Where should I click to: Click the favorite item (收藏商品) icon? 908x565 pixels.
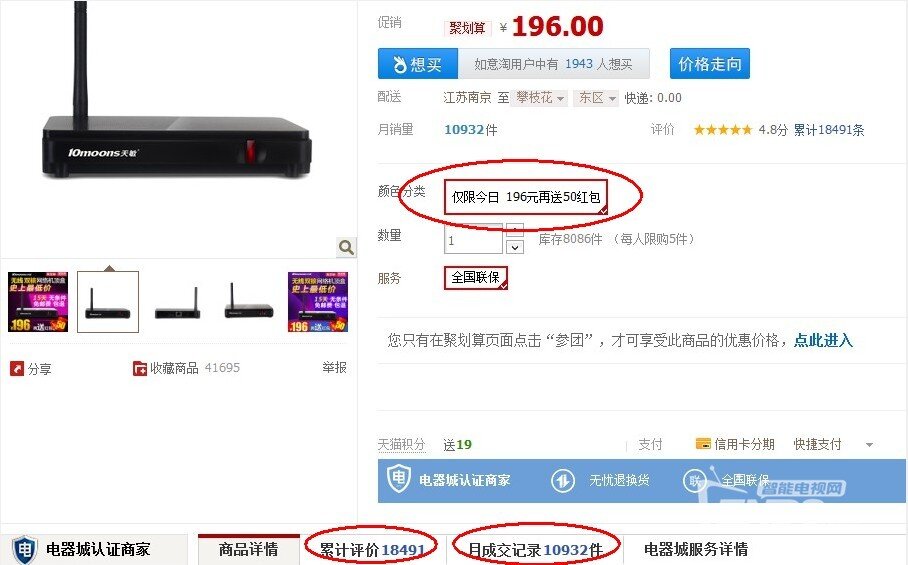pos(140,368)
